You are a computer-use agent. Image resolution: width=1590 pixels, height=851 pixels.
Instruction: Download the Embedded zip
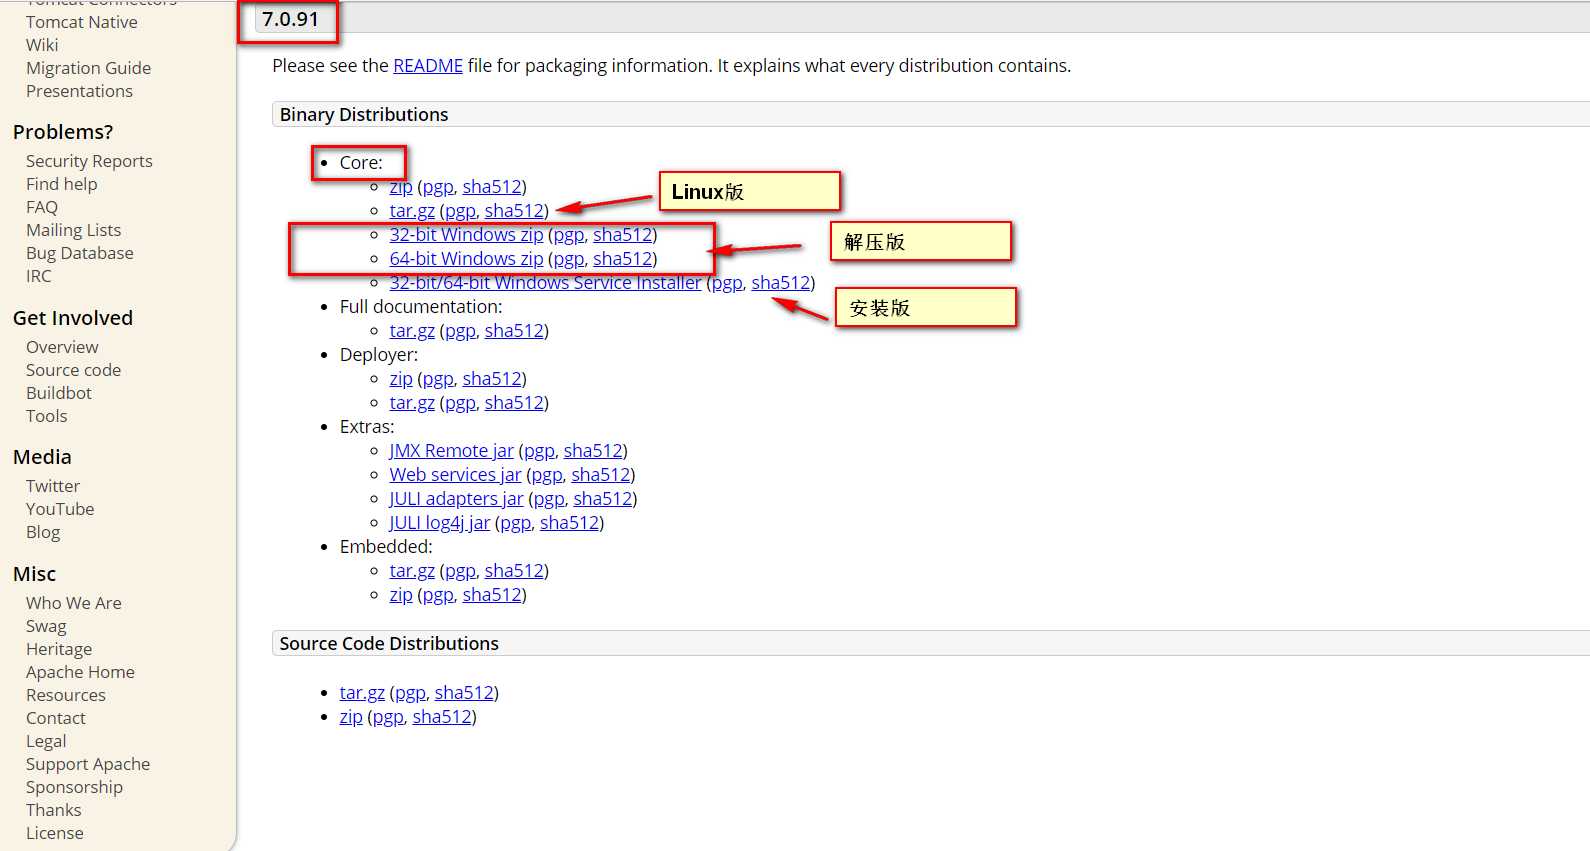(x=401, y=595)
